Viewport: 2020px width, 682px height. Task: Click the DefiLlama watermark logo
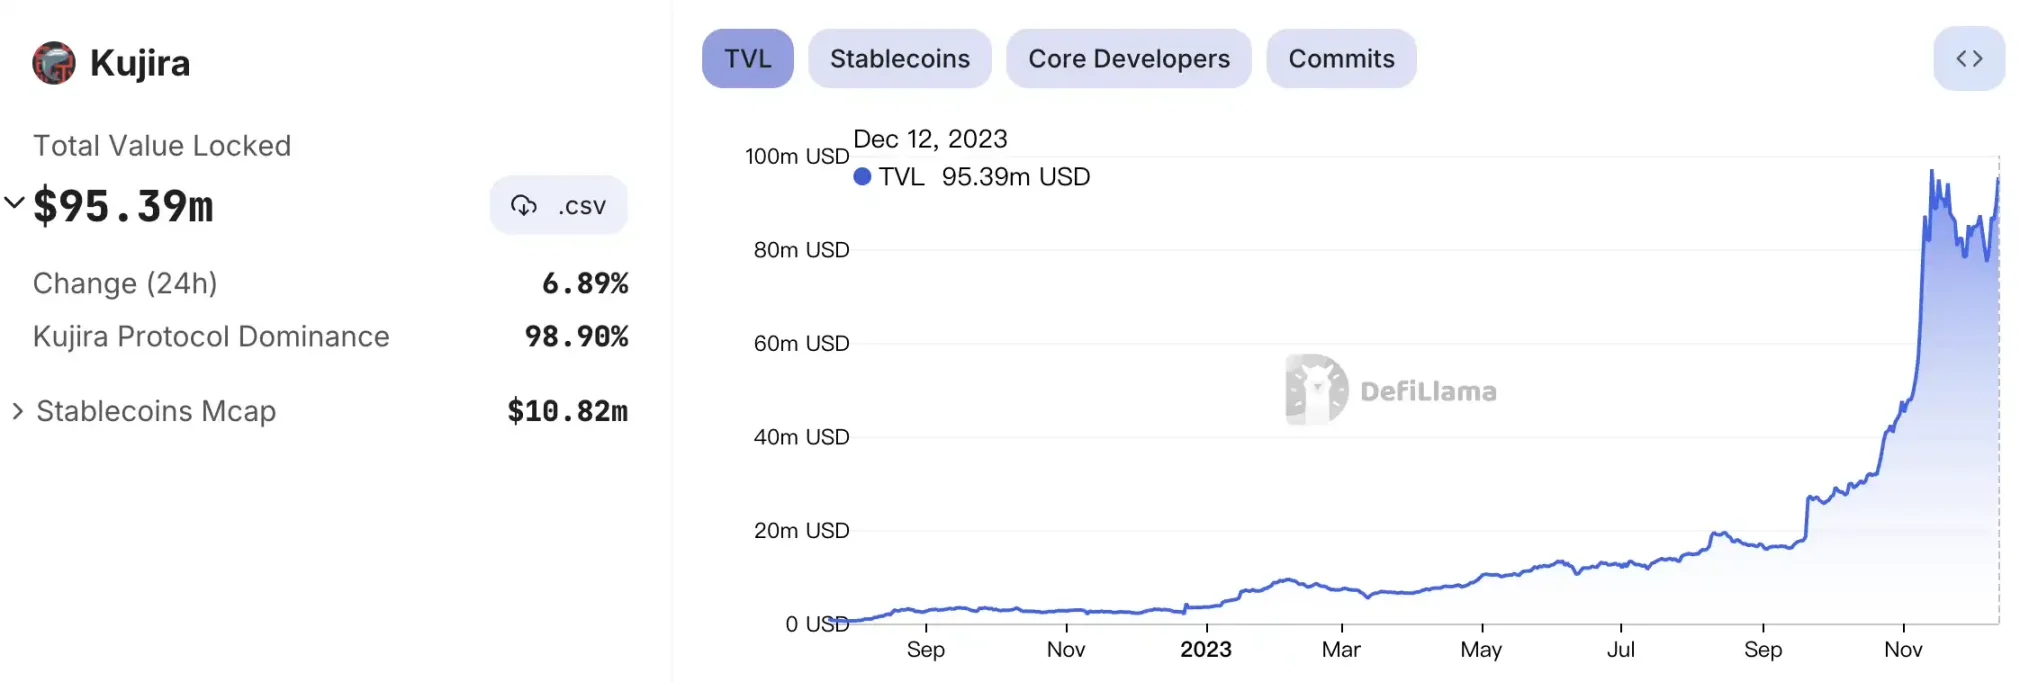click(x=1317, y=390)
